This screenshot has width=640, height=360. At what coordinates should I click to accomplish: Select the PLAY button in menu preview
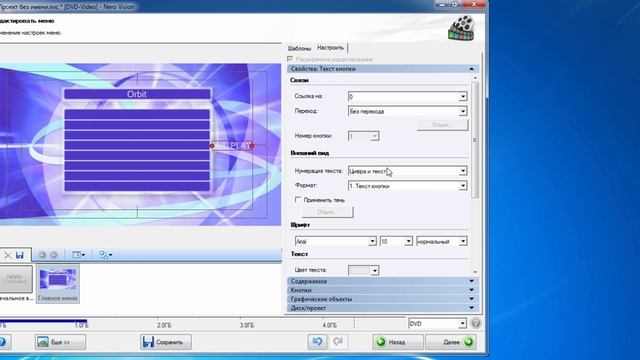232,146
